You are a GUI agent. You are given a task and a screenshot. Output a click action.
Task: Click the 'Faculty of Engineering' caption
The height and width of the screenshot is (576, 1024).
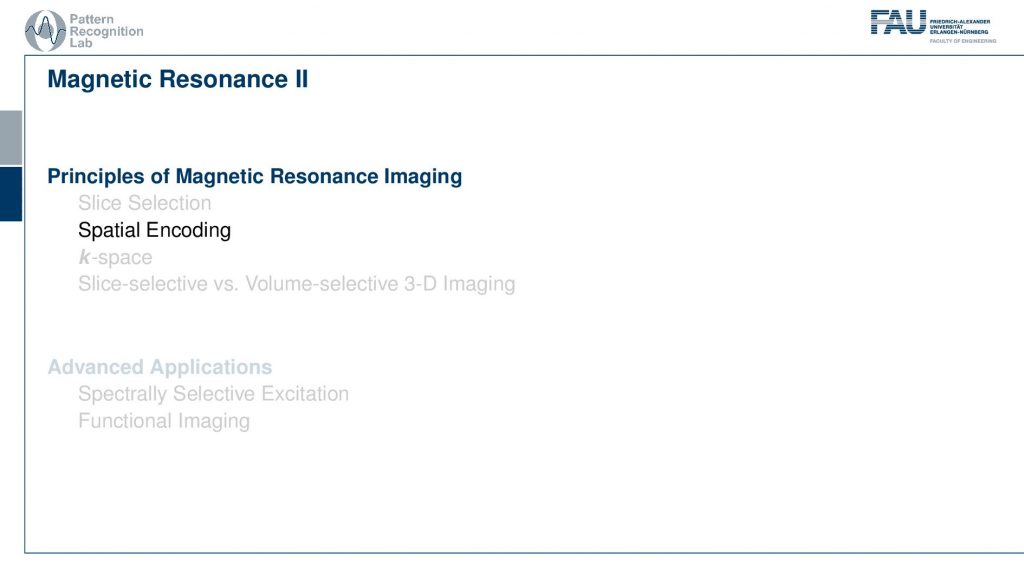[x=962, y=41]
